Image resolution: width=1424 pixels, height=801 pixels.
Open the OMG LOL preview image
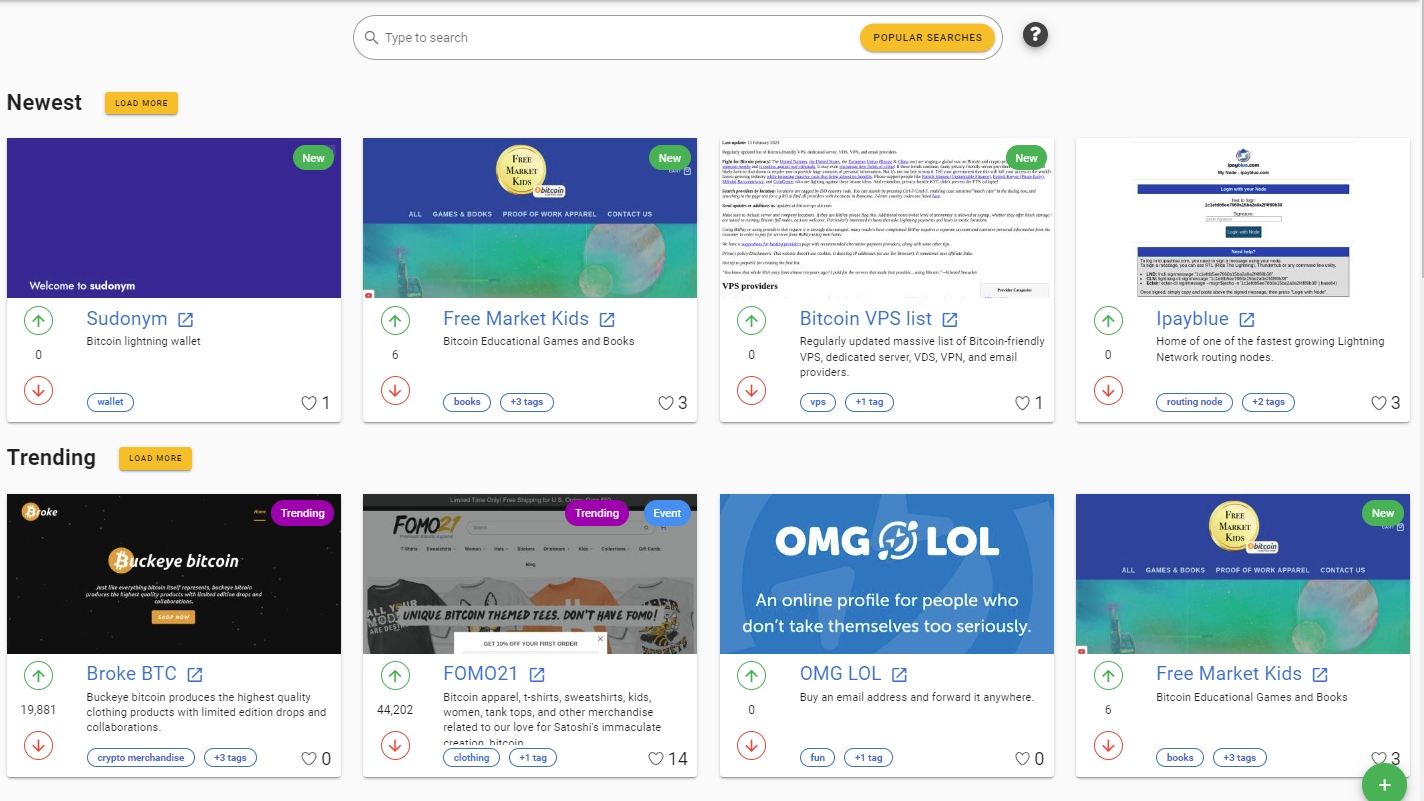[x=887, y=574]
